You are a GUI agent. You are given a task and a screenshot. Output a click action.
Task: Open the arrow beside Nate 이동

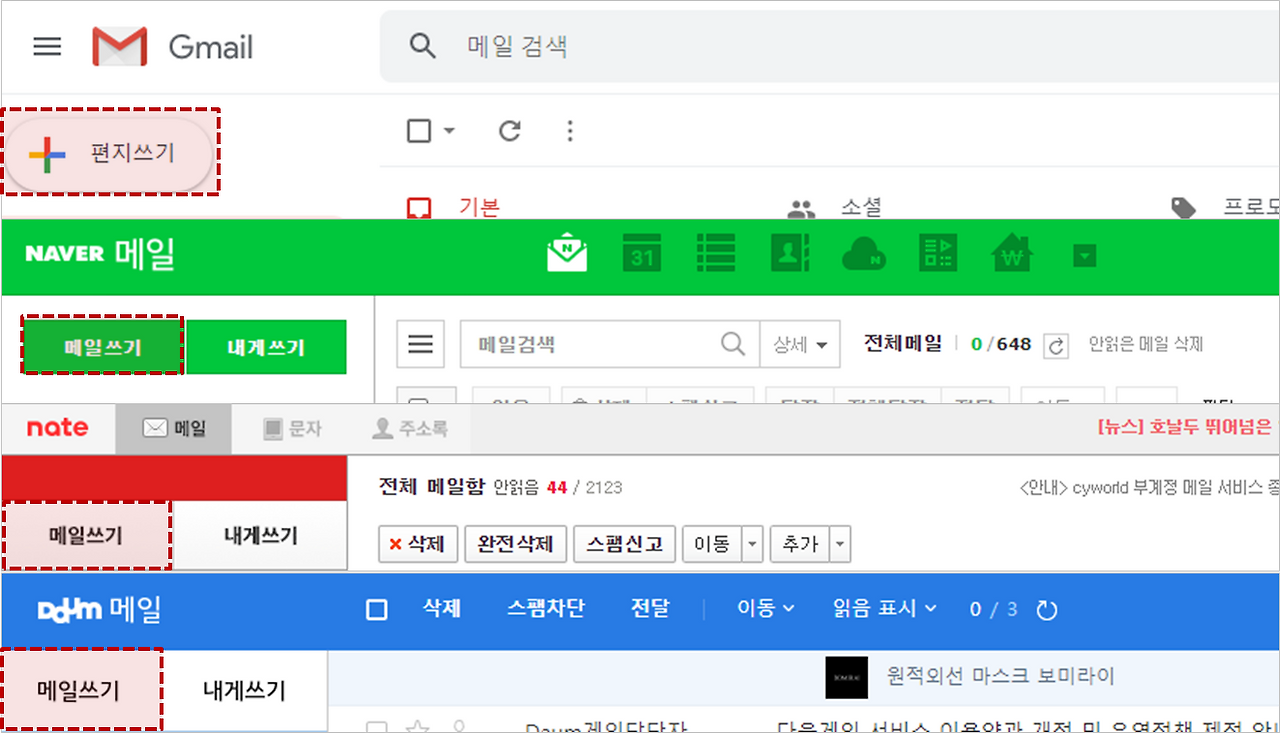coord(754,545)
